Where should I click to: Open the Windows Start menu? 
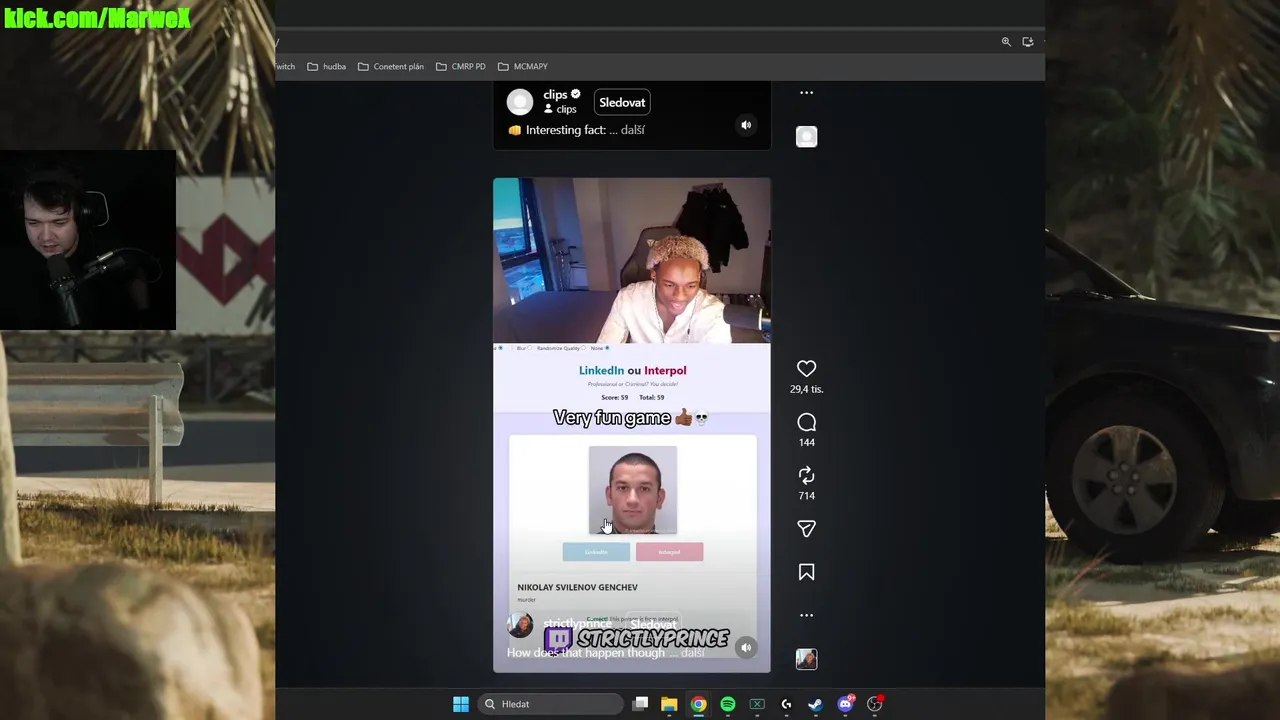tap(461, 704)
